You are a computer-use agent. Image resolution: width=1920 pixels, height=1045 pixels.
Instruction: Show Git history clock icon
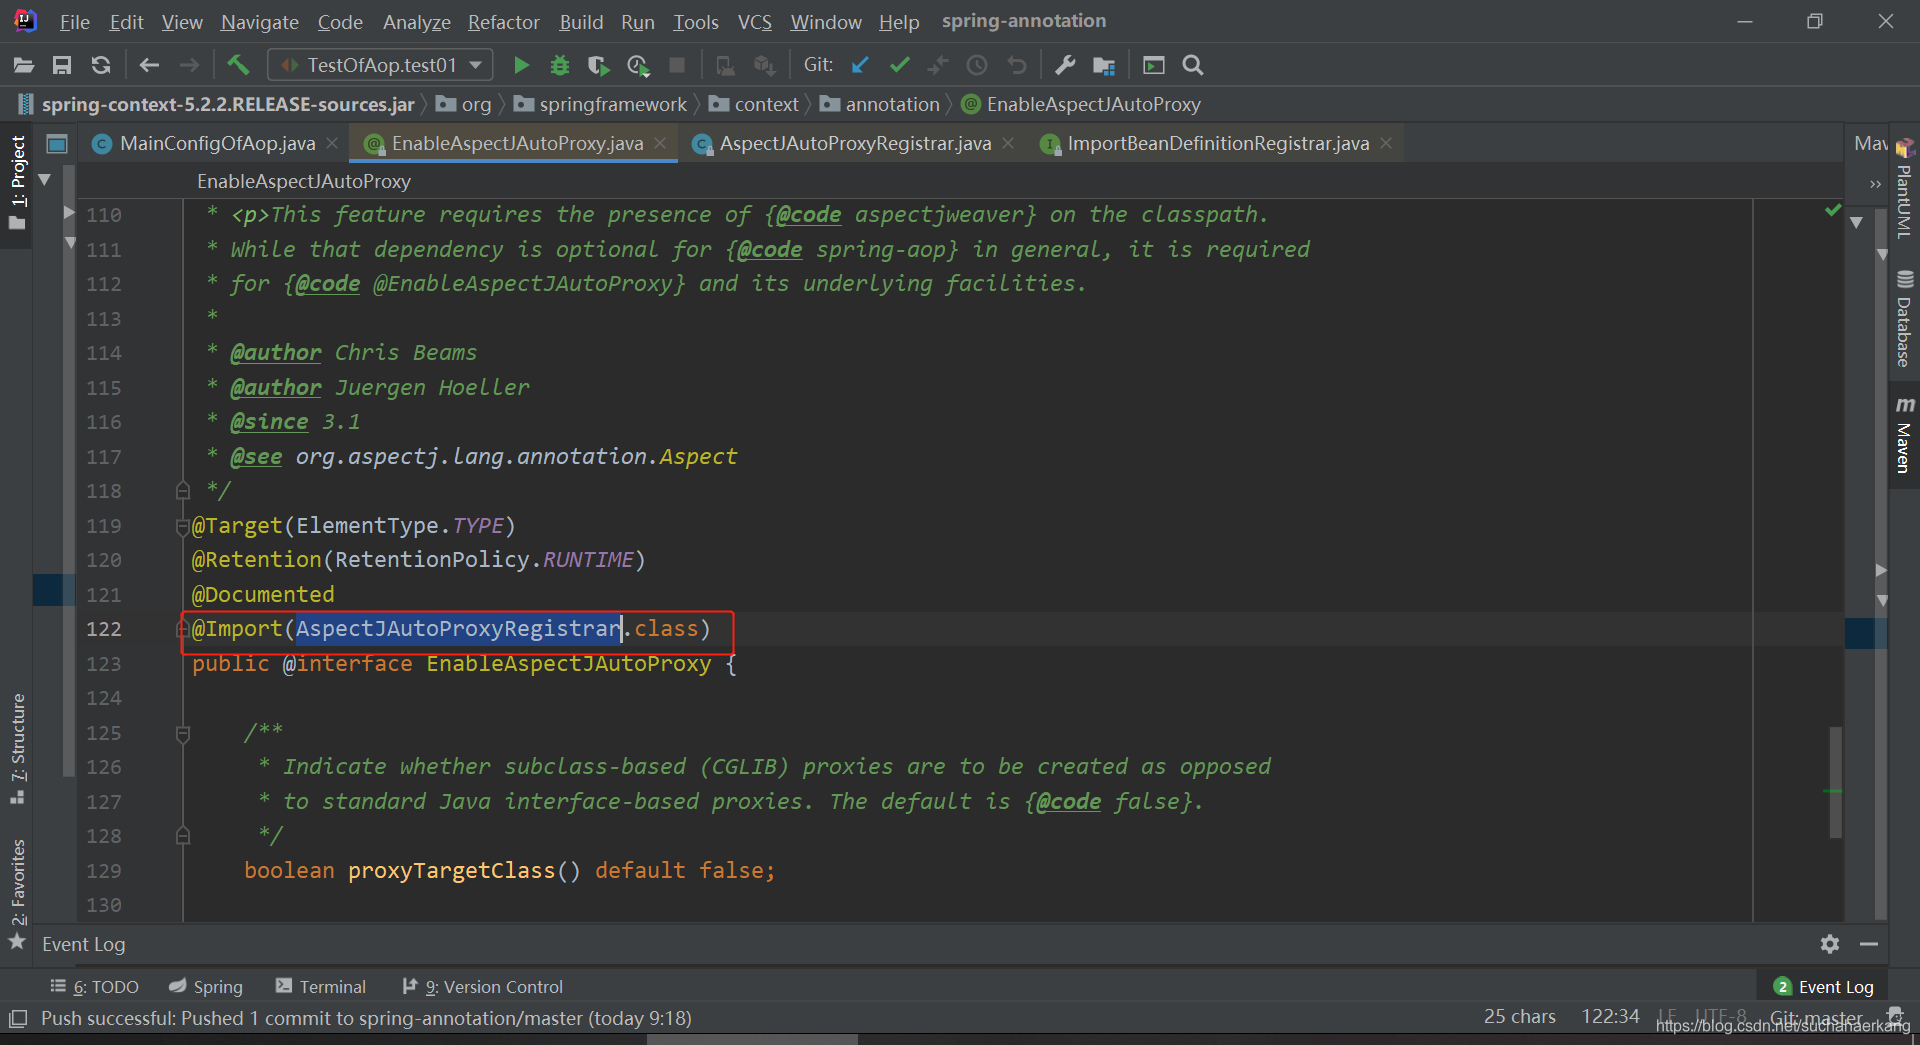coord(977,65)
